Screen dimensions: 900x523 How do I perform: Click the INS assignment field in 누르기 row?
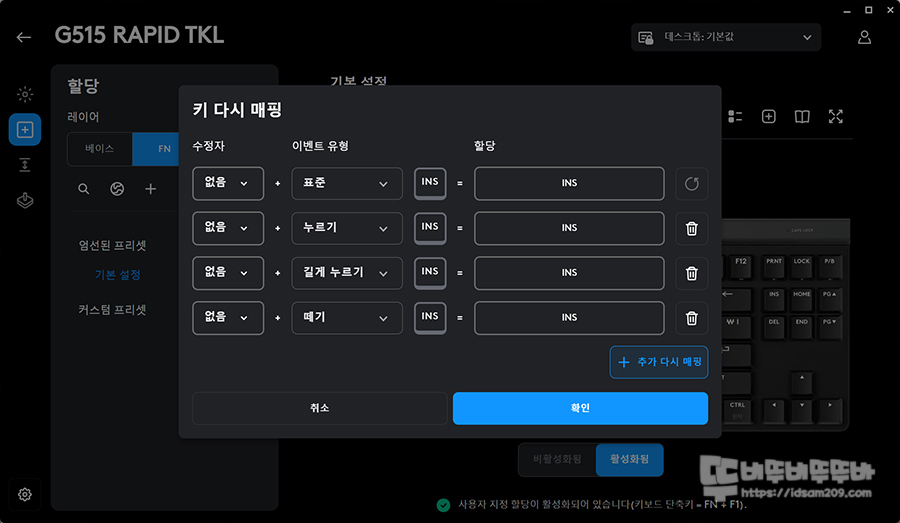click(569, 228)
